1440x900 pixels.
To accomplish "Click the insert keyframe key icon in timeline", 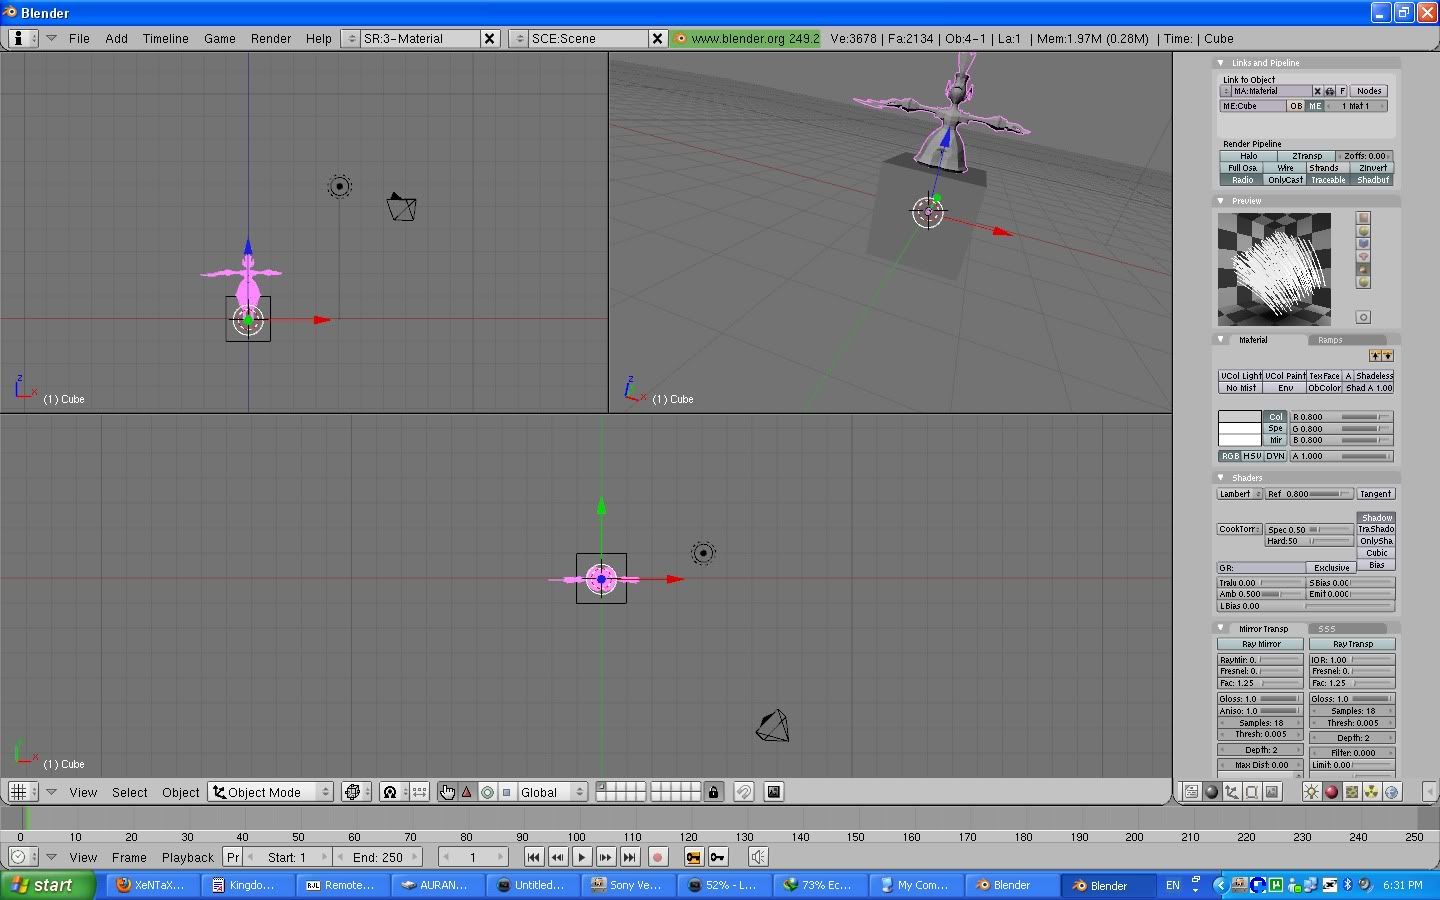I will 693,857.
